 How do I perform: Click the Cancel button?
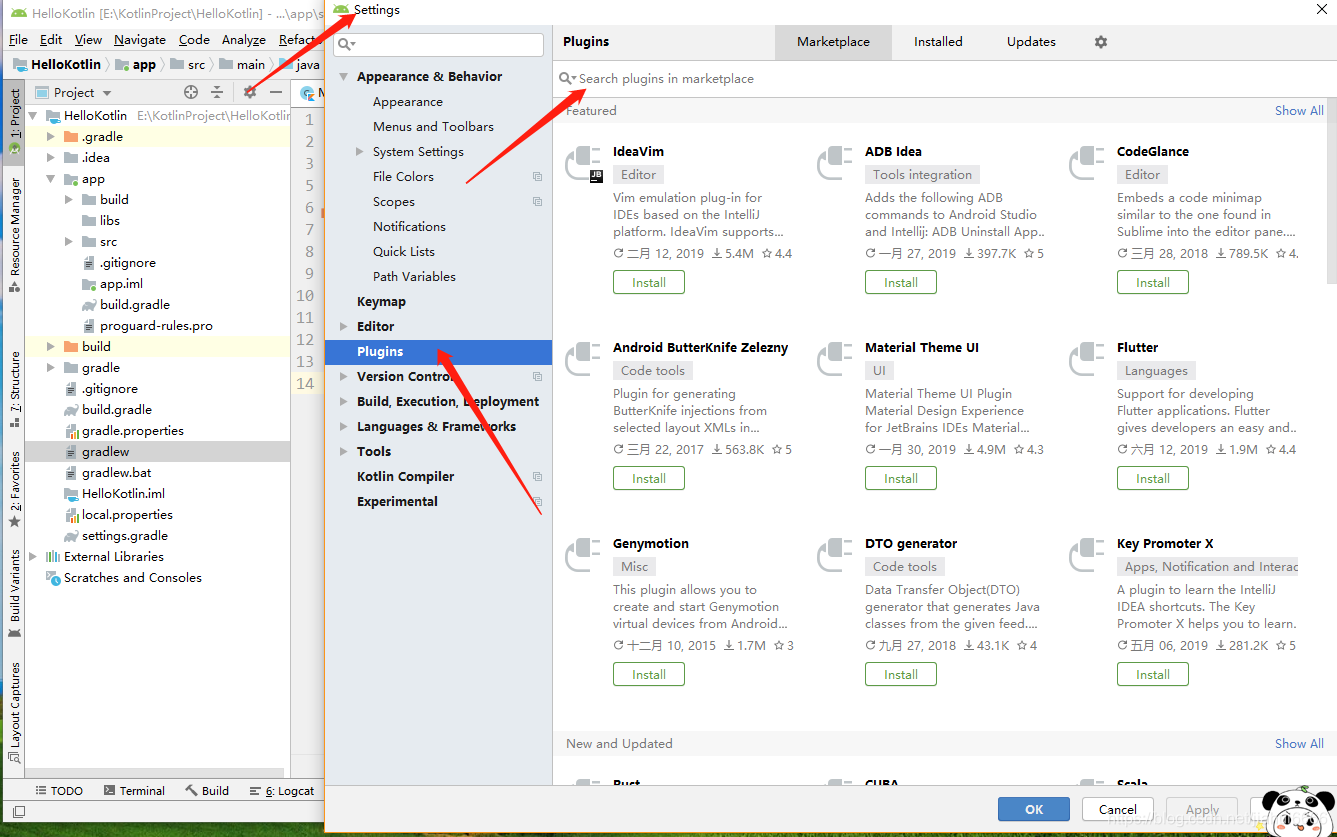click(1118, 810)
